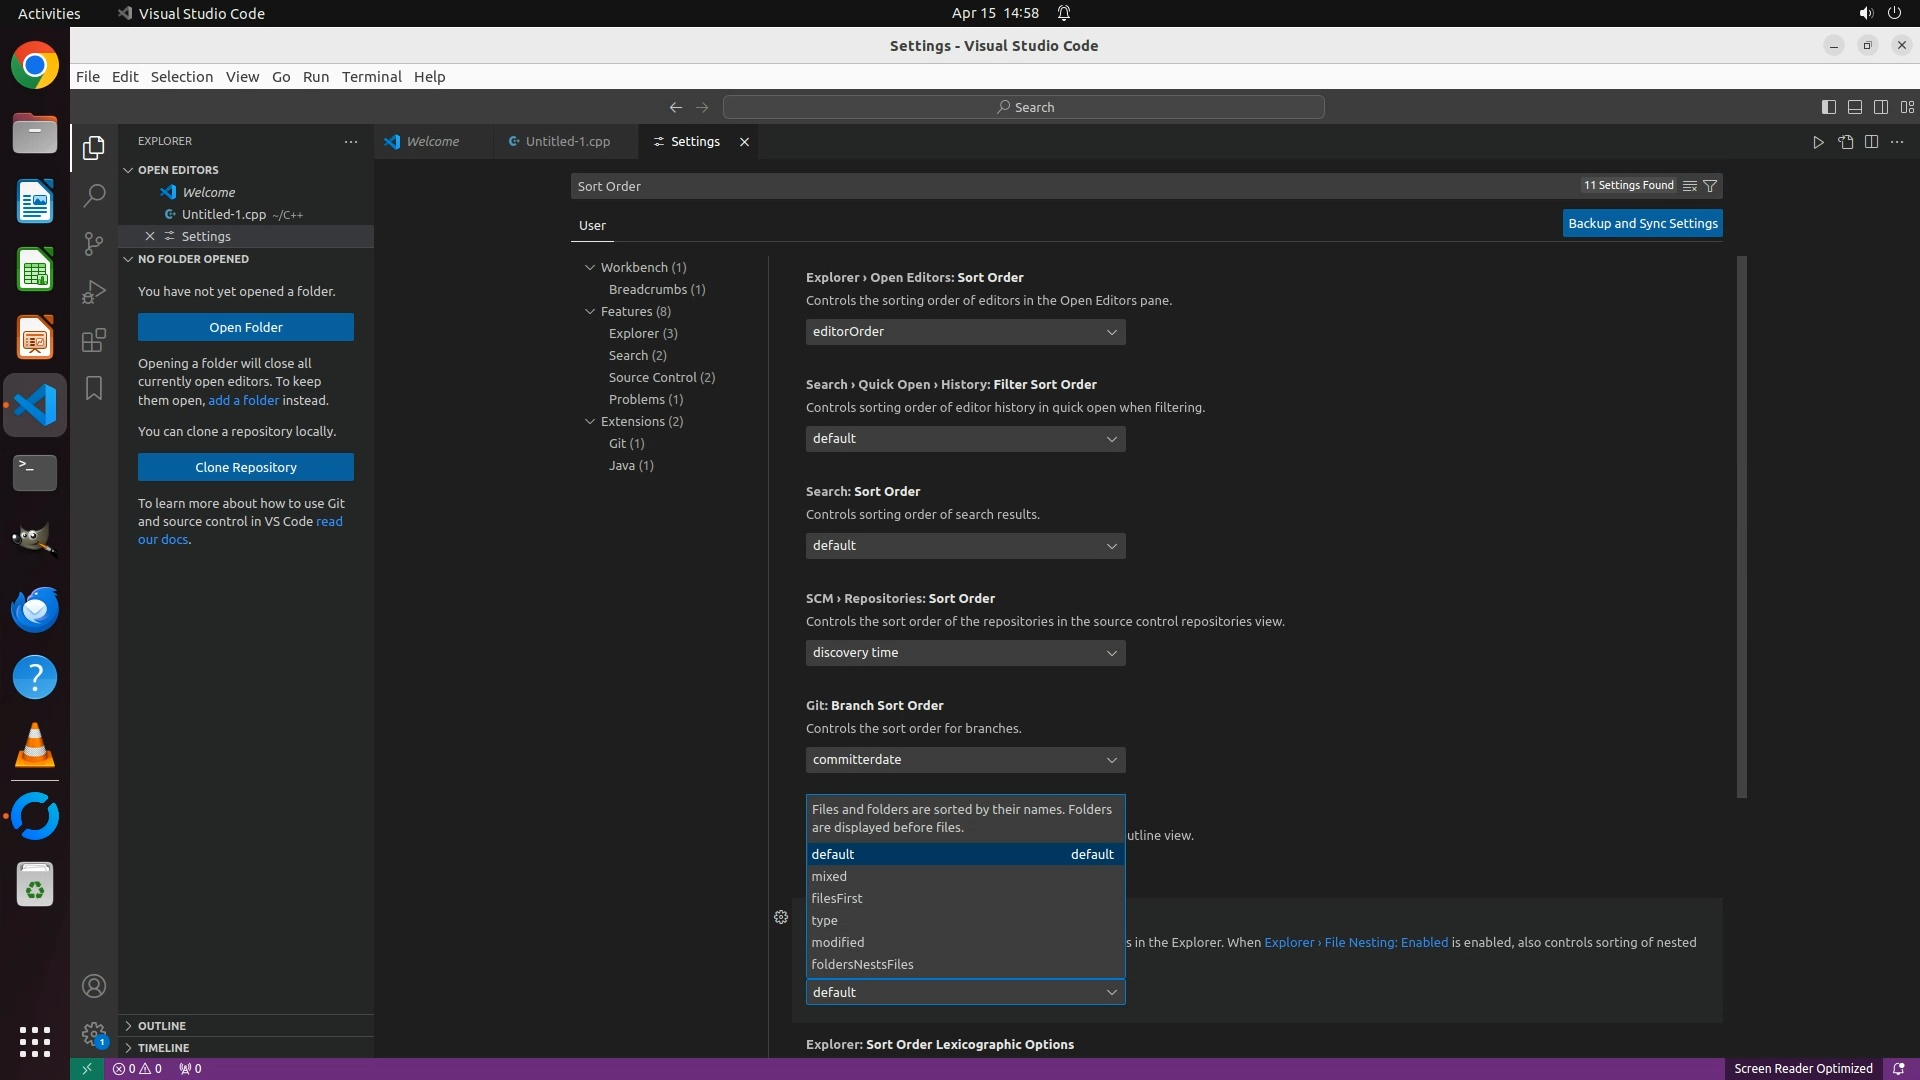The image size is (1920, 1080).
Task: Click the Clone Repository button
Action: pyautogui.click(x=245, y=467)
